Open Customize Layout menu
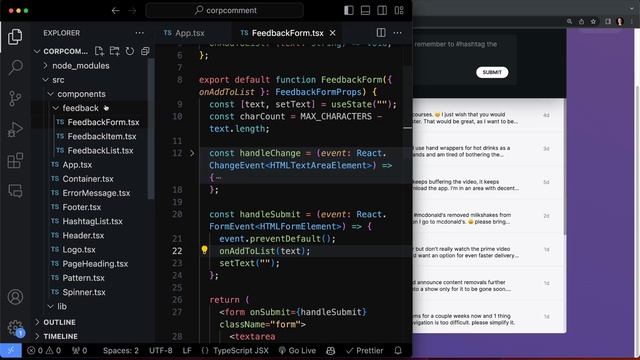 click(399, 11)
